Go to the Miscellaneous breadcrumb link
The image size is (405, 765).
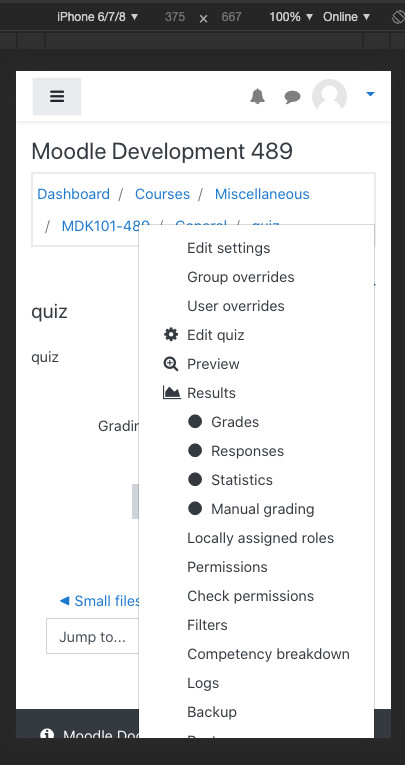pos(262,194)
